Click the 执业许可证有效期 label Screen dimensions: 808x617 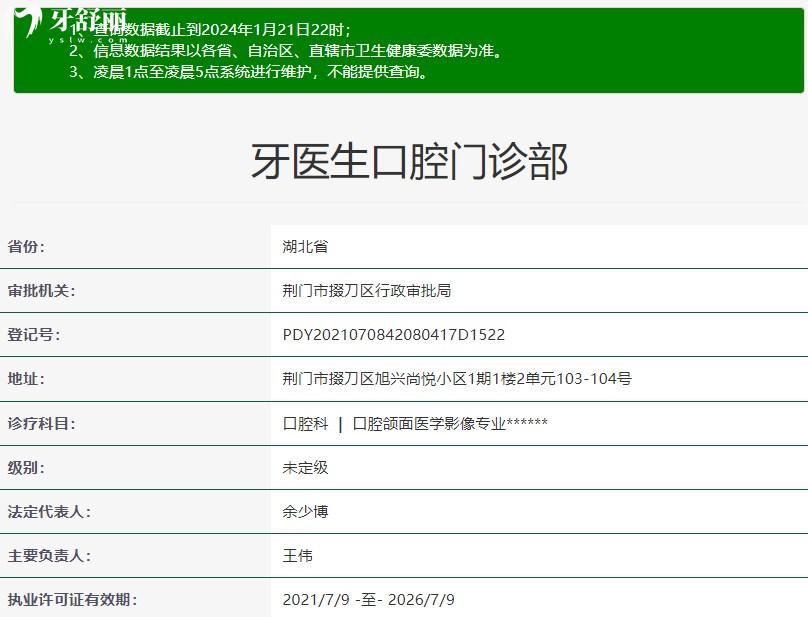pos(72,599)
